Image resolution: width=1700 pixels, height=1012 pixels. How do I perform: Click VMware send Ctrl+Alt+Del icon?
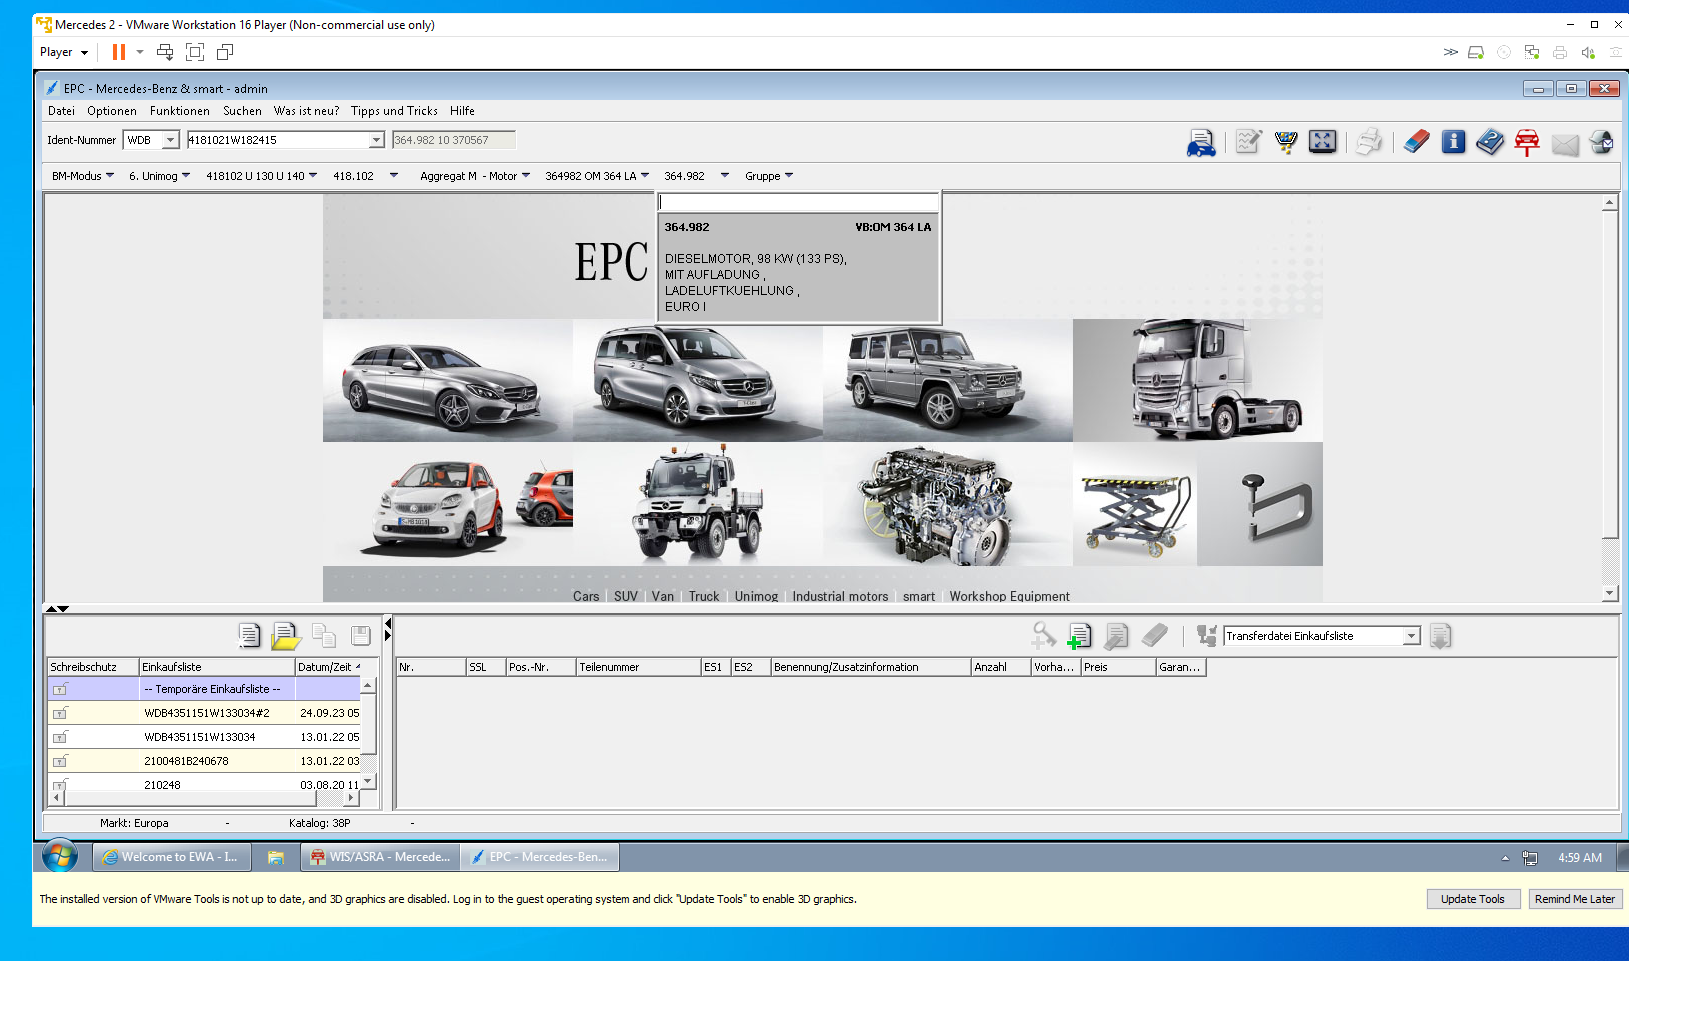tap(165, 52)
